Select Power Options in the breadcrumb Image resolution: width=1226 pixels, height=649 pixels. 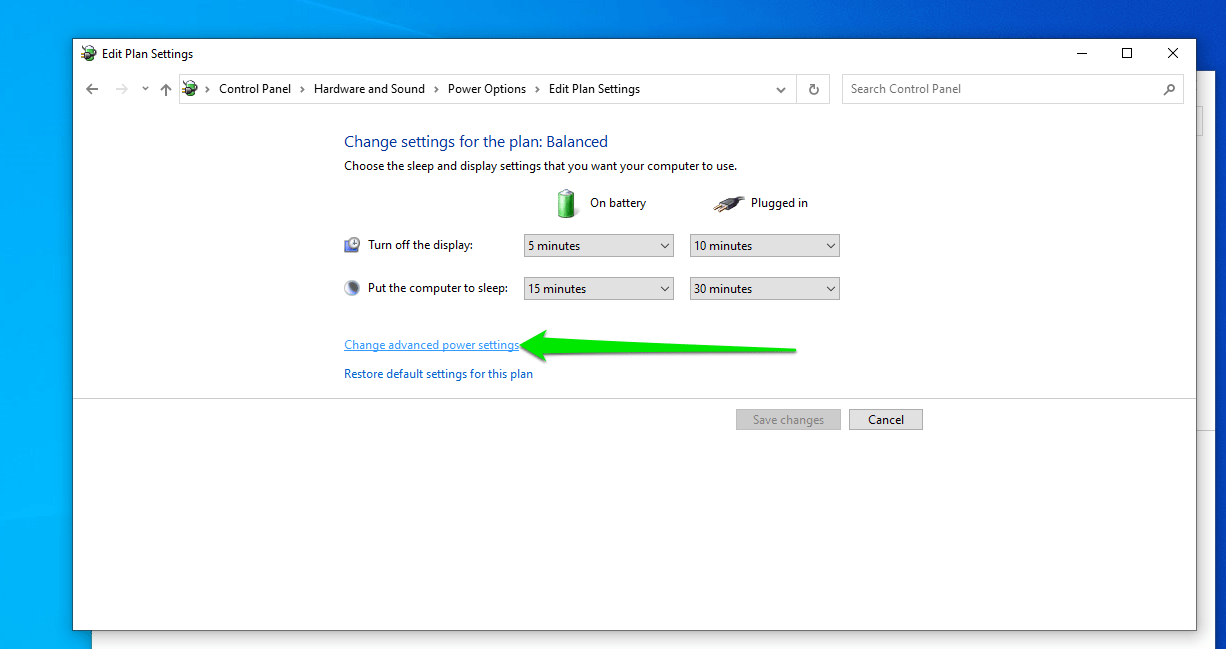[x=487, y=89]
